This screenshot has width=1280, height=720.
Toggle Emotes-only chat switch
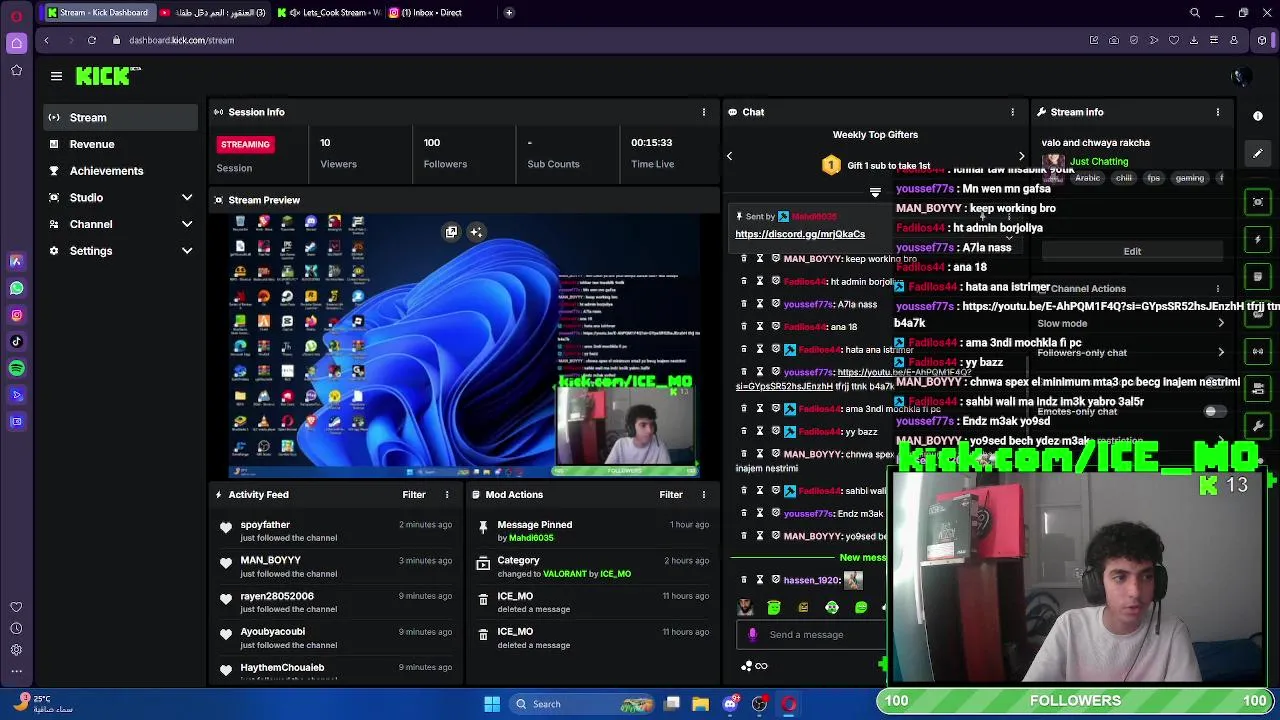pyautogui.click(x=1213, y=411)
